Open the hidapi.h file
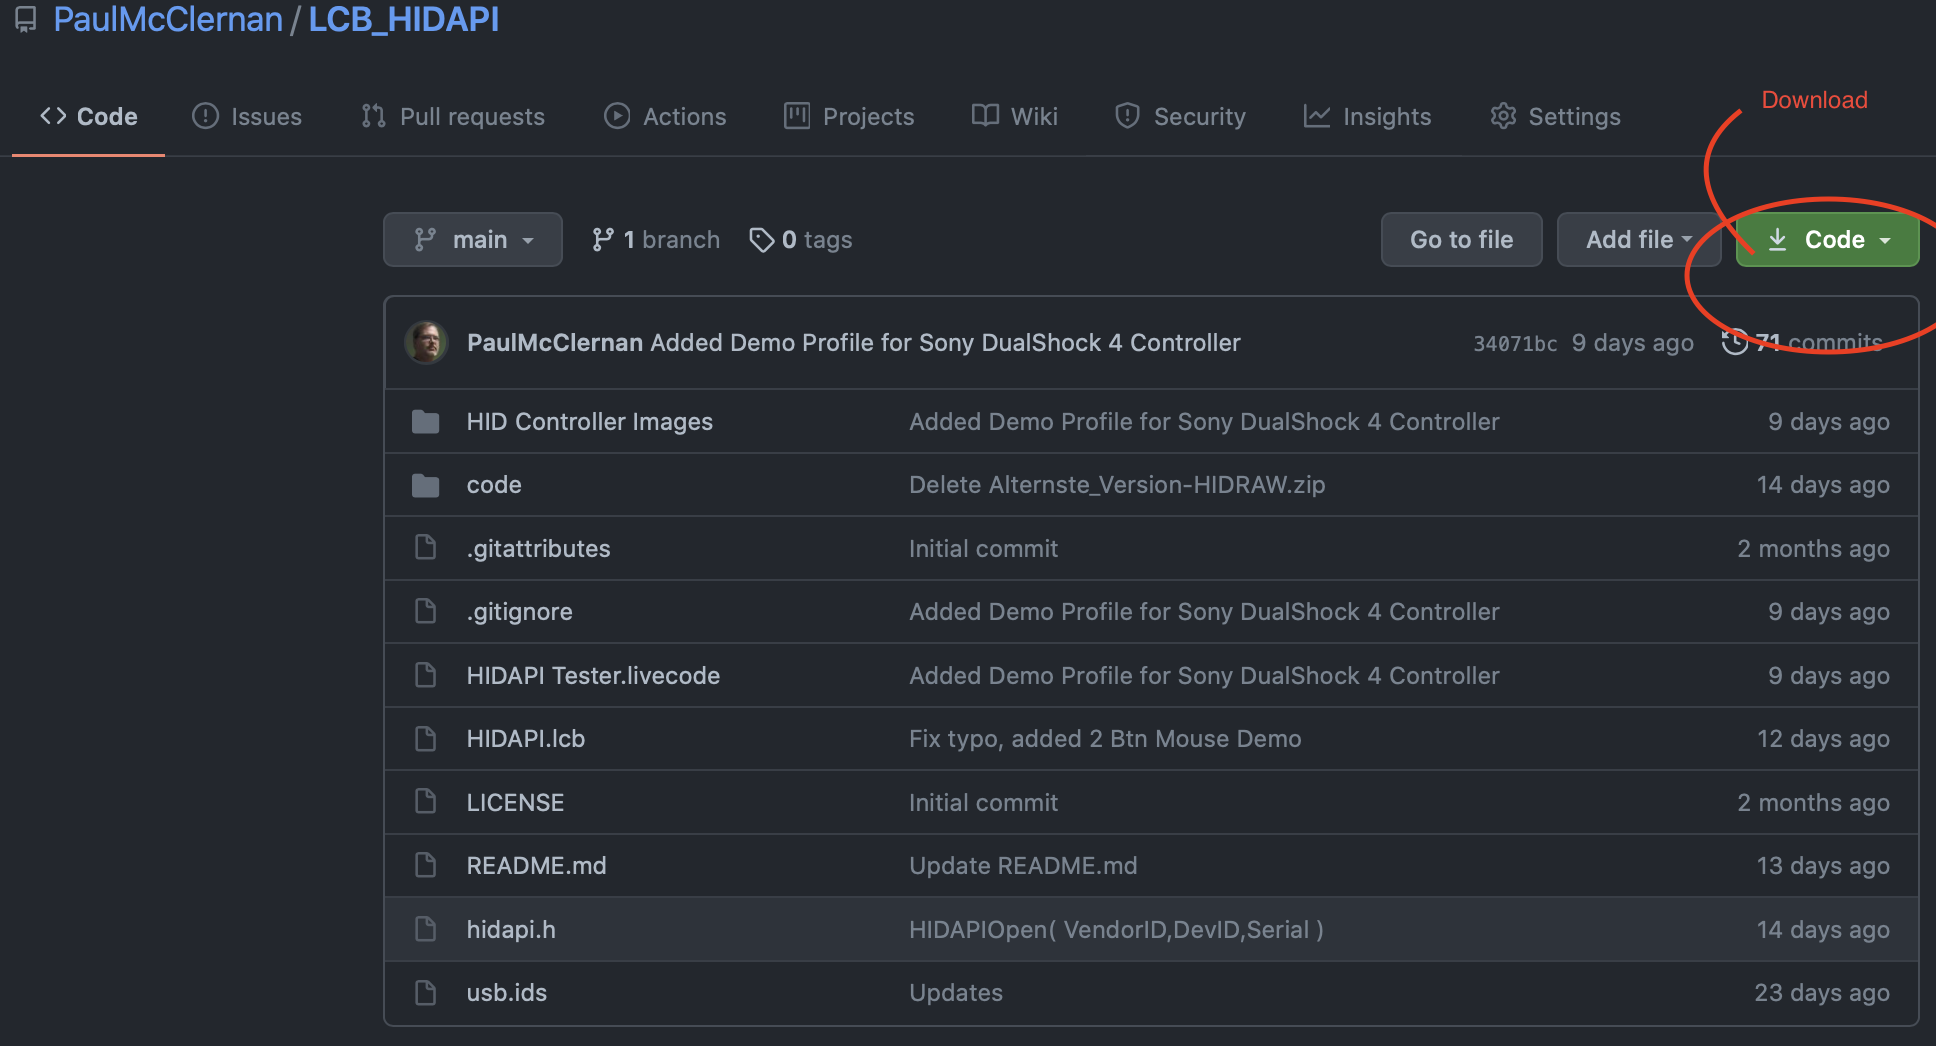 pyautogui.click(x=511, y=930)
